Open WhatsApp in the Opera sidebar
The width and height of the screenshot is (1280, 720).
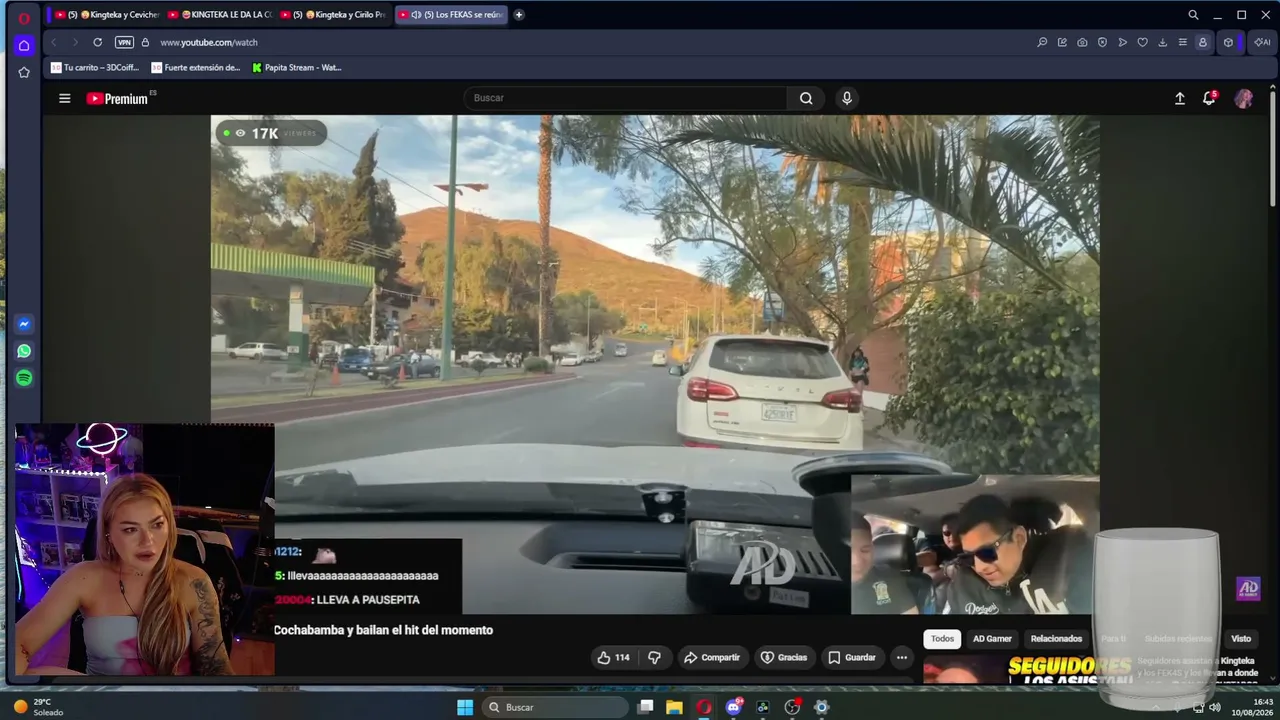(x=24, y=351)
